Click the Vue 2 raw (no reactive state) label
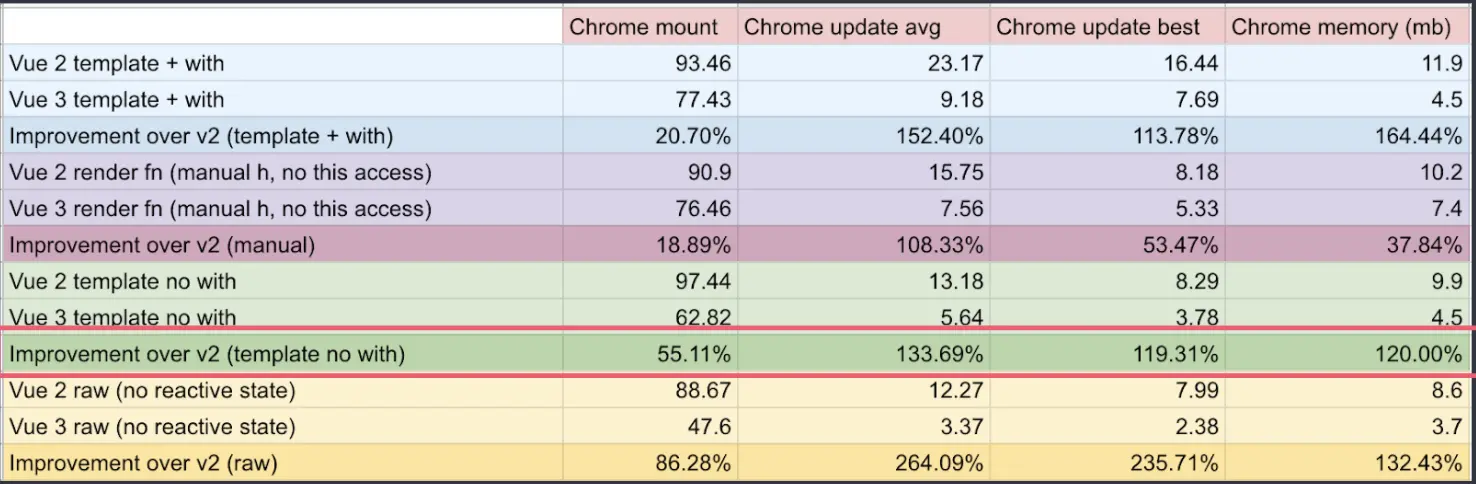Image resolution: width=1476 pixels, height=484 pixels. [282, 390]
